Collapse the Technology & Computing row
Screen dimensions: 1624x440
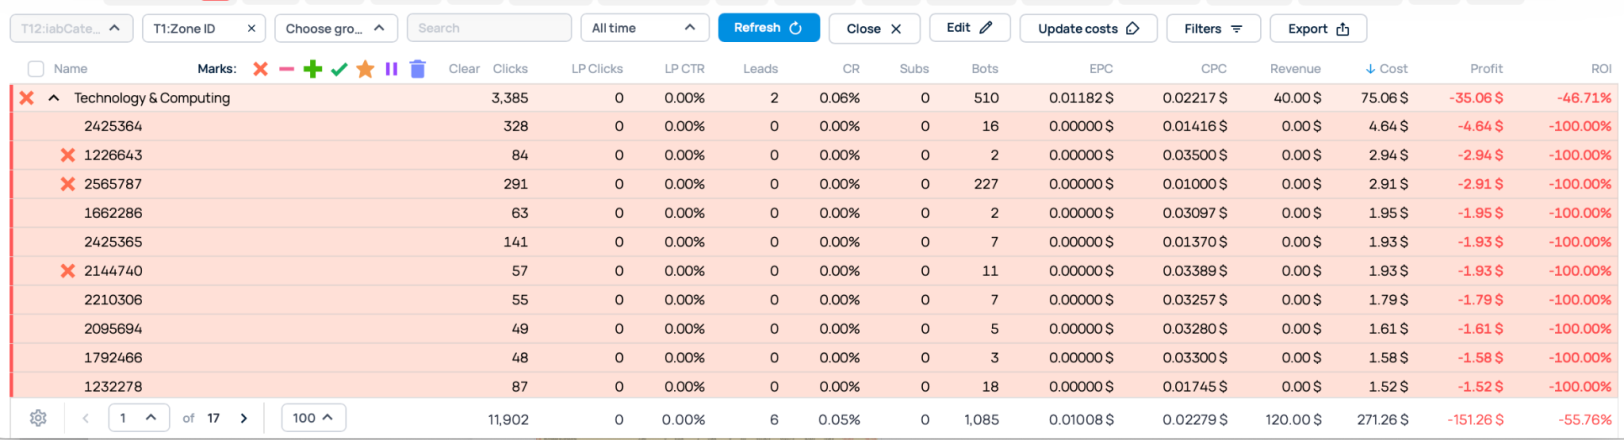pos(54,98)
